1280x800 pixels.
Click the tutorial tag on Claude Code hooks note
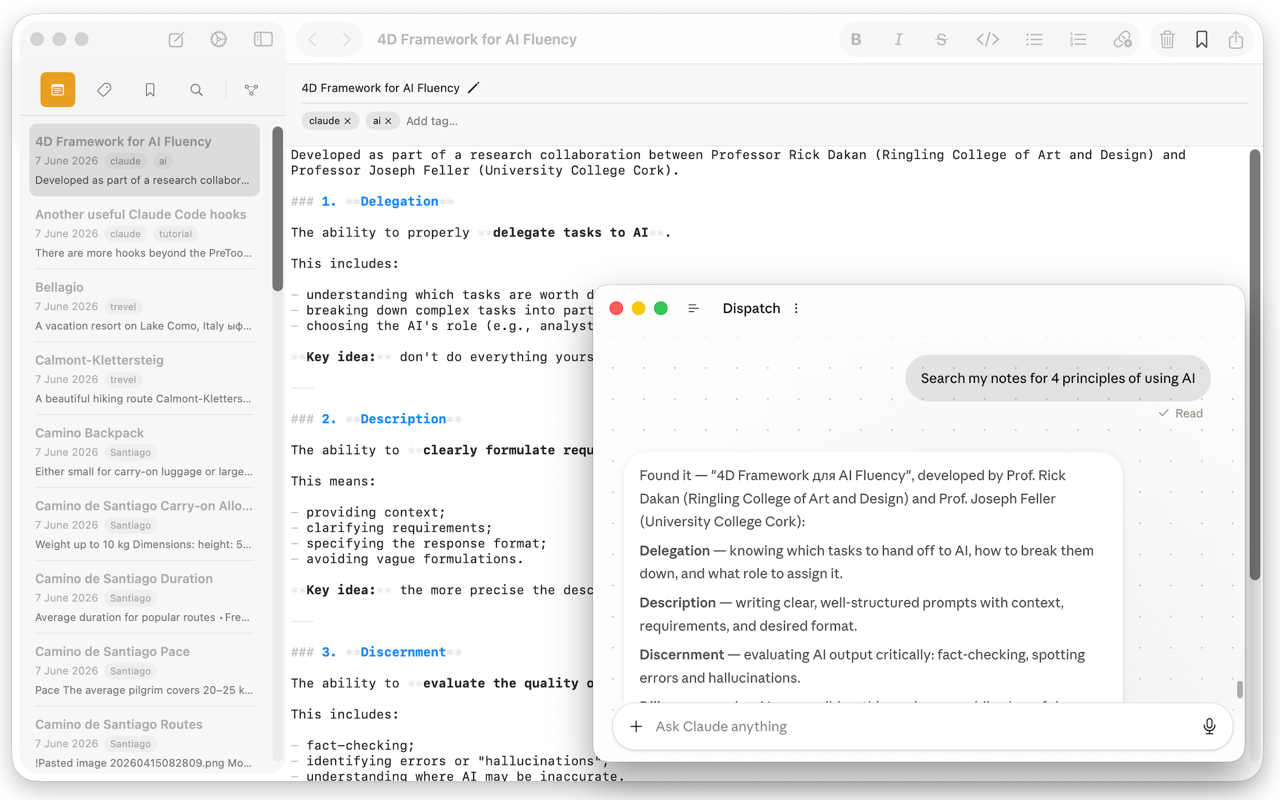[x=175, y=234]
